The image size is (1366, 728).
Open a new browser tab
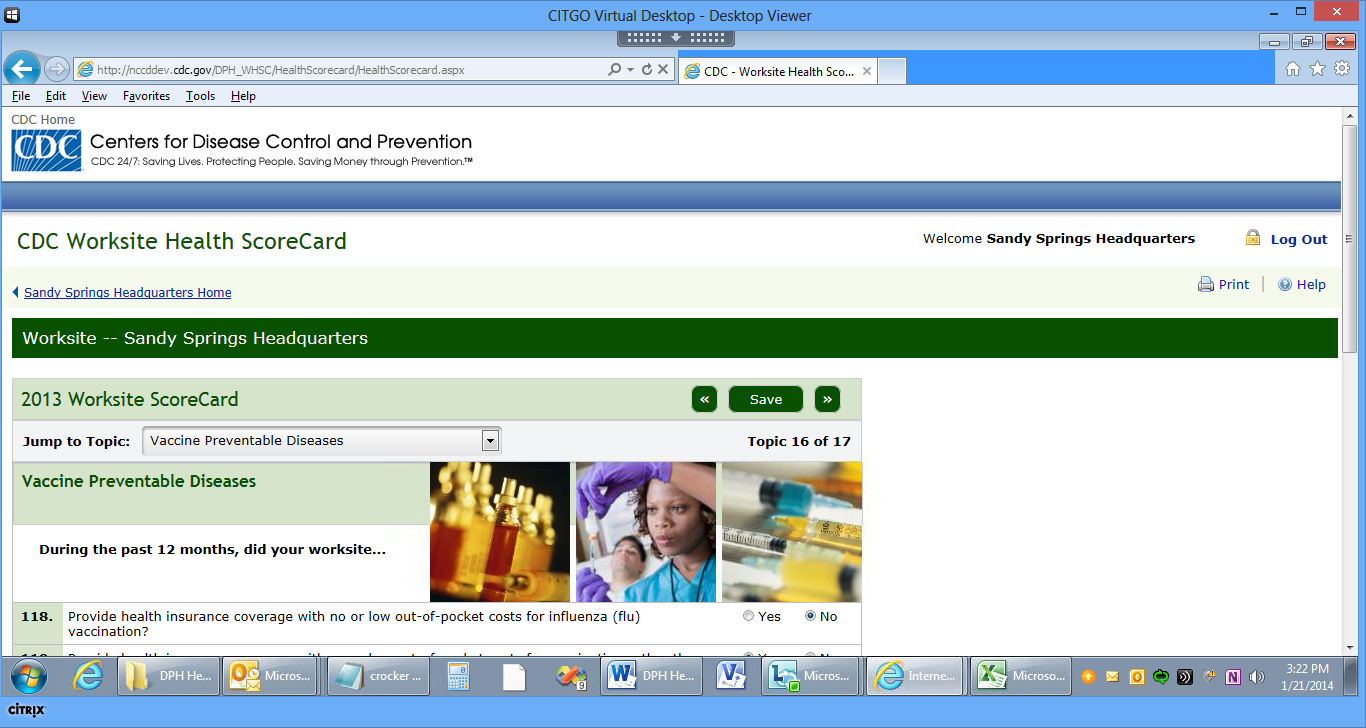(892, 71)
